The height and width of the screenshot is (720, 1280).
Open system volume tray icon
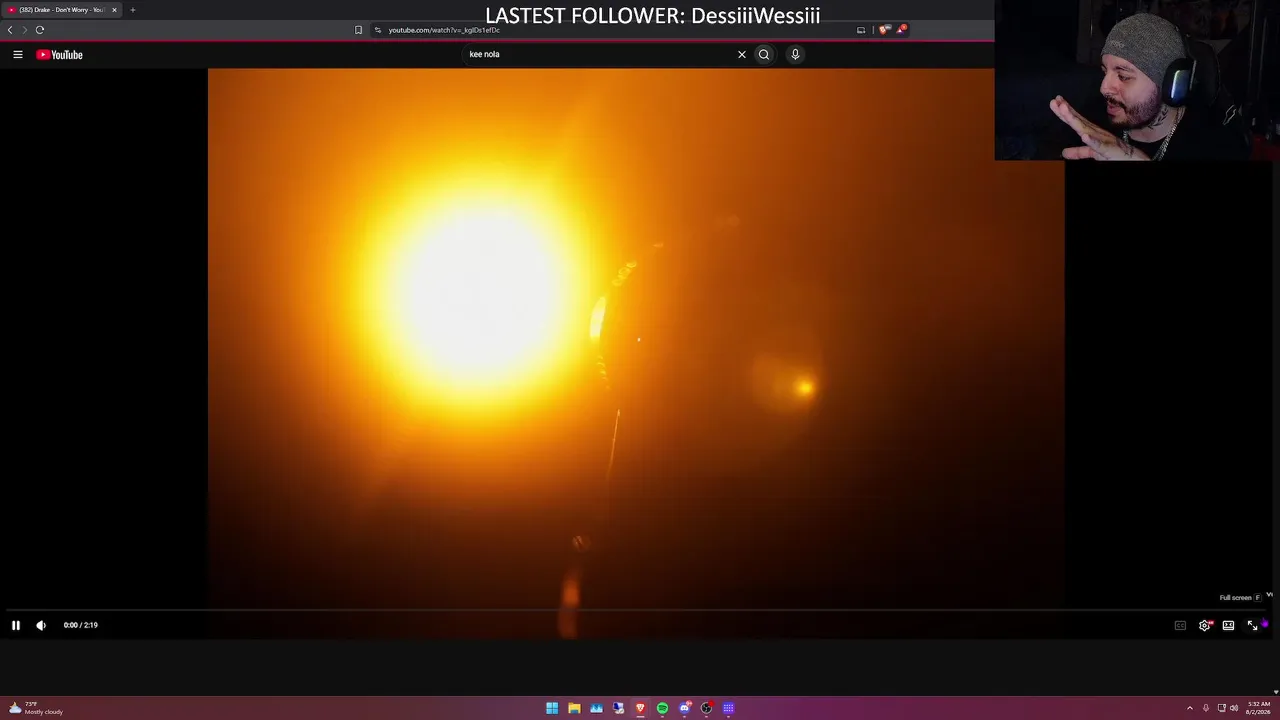(x=1234, y=708)
